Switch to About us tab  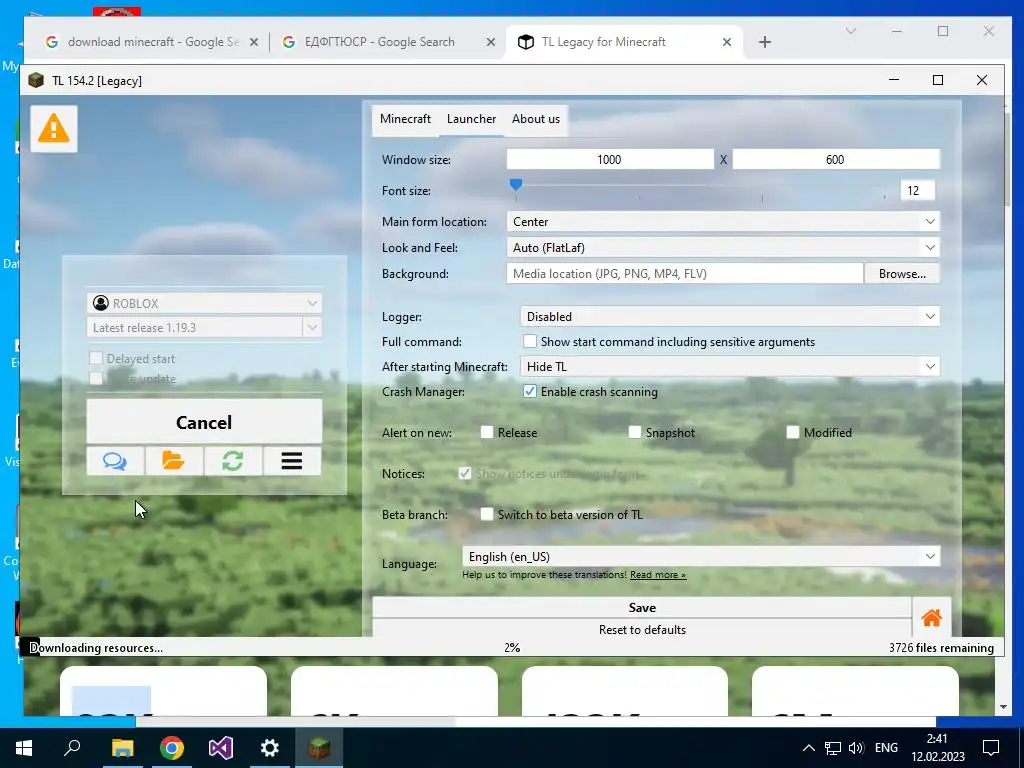536,119
